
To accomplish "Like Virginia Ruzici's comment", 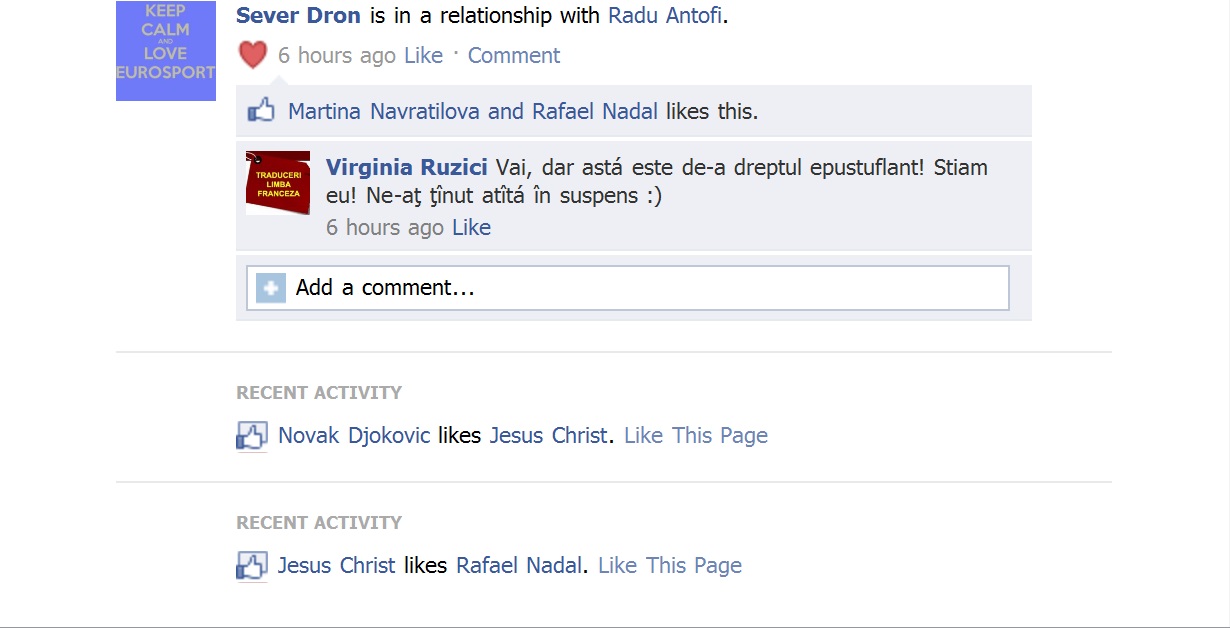I will point(471,228).
